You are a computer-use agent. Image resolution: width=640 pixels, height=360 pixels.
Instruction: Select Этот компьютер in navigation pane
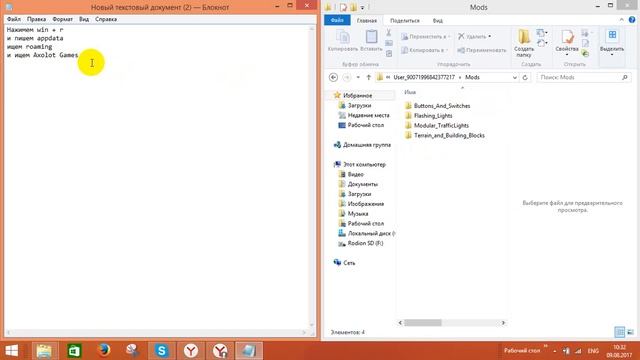364,164
